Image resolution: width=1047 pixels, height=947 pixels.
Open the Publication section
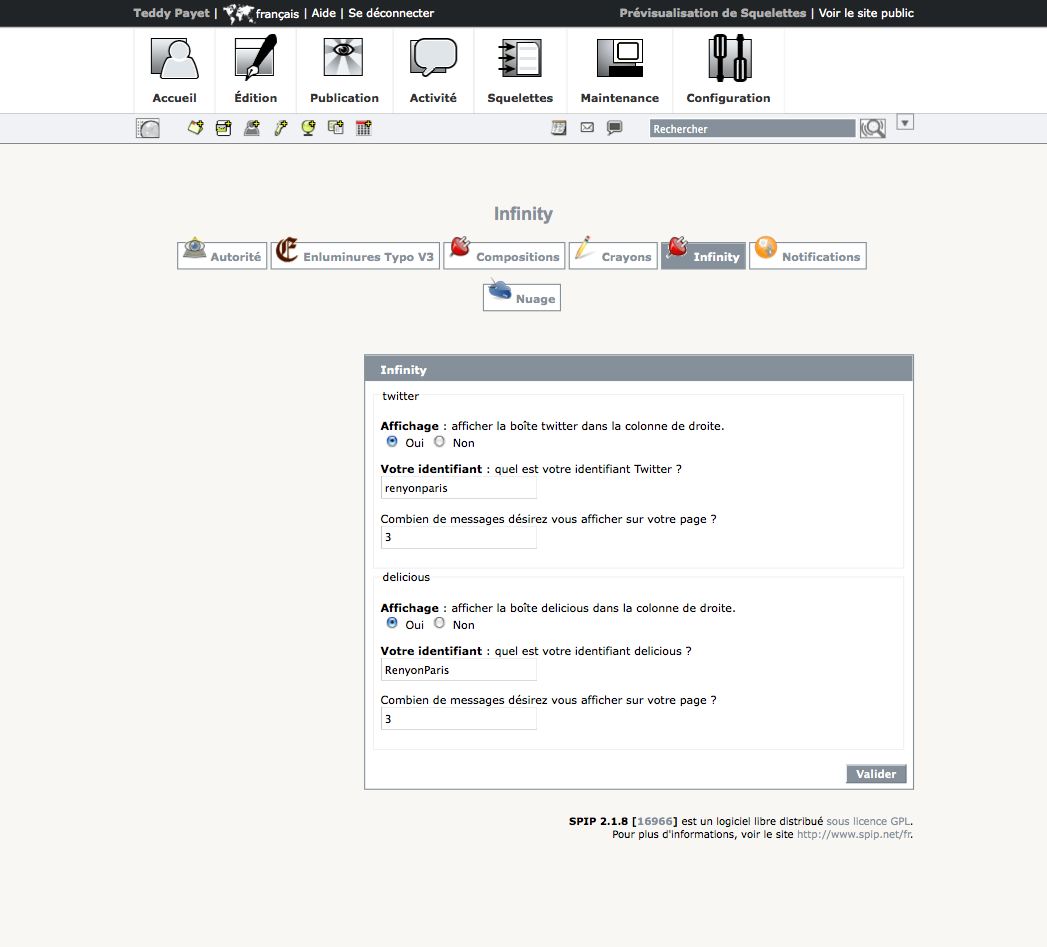[344, 71]
